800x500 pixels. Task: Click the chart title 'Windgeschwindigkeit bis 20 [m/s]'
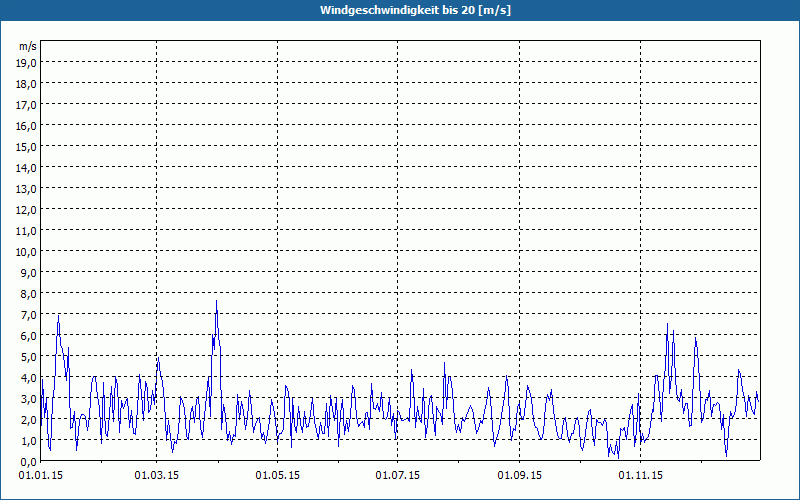[399, 10]
